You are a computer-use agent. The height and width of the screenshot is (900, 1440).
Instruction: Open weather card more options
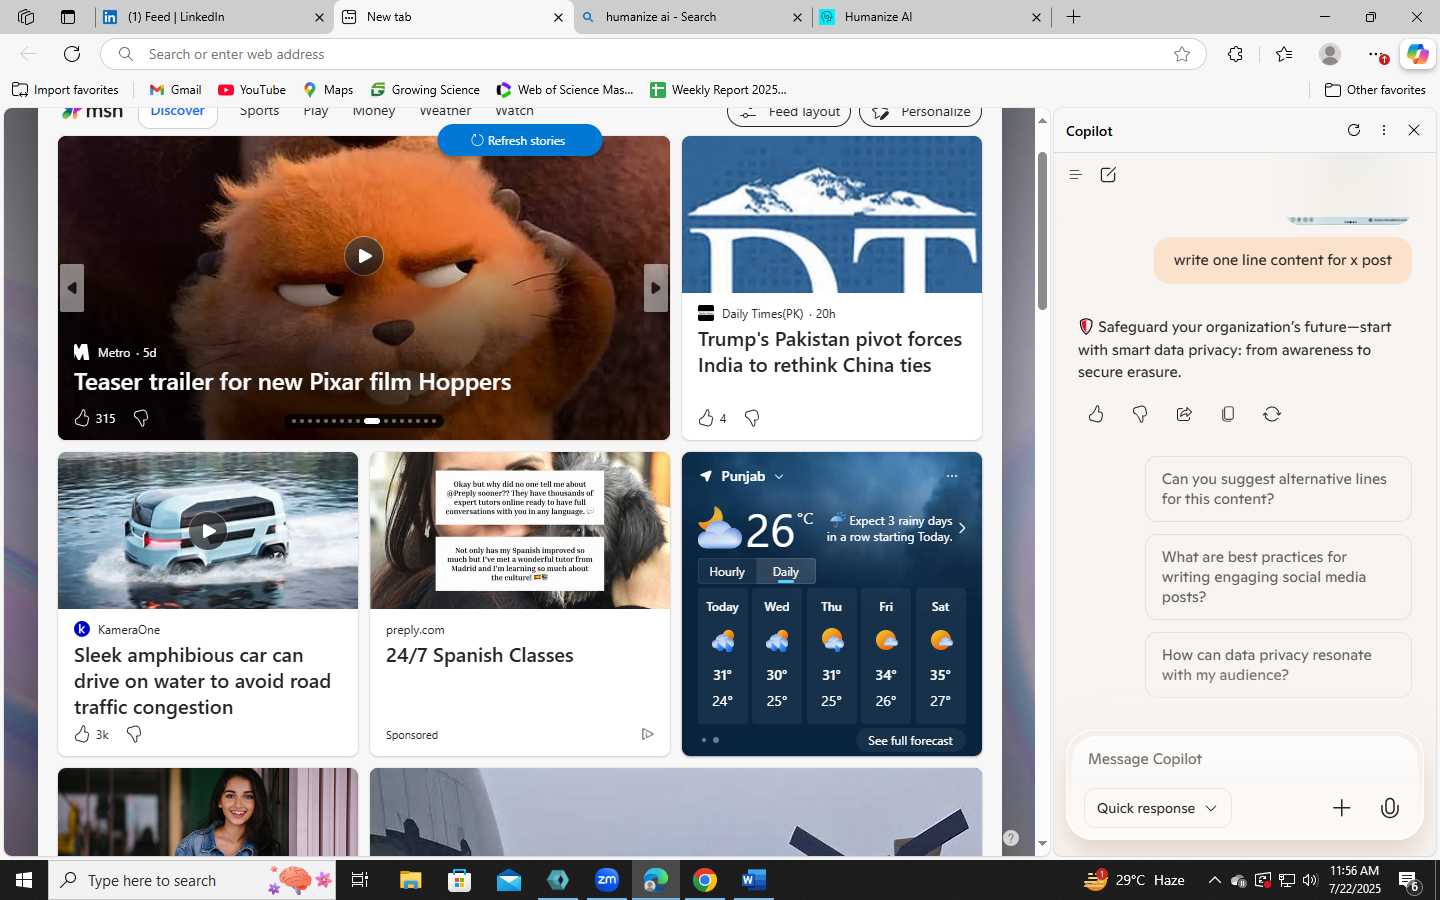point(952,476)
